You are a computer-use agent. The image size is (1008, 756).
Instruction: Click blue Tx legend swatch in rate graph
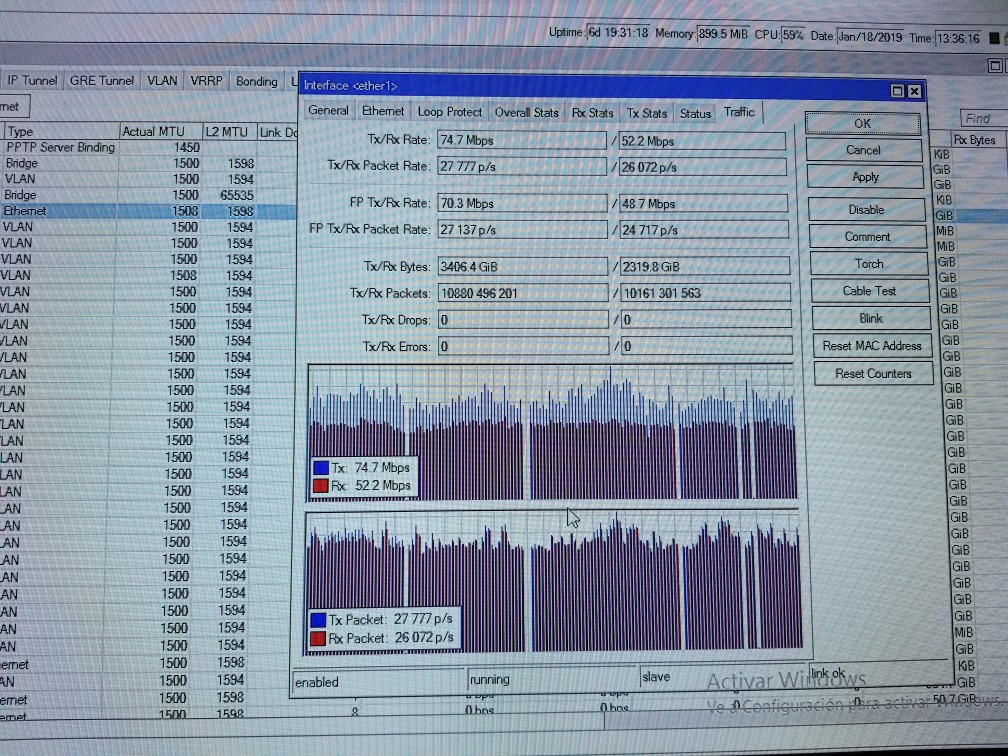click(x=321, y=468)
